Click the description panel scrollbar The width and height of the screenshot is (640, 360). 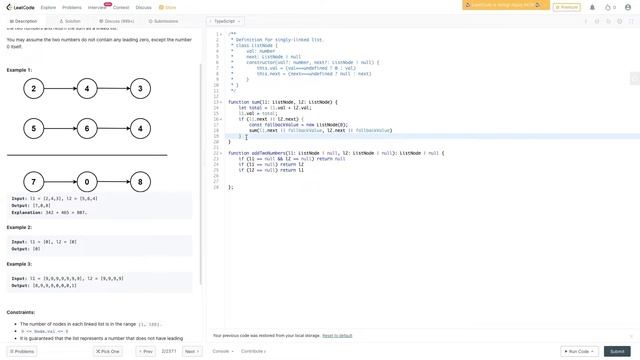200,174
